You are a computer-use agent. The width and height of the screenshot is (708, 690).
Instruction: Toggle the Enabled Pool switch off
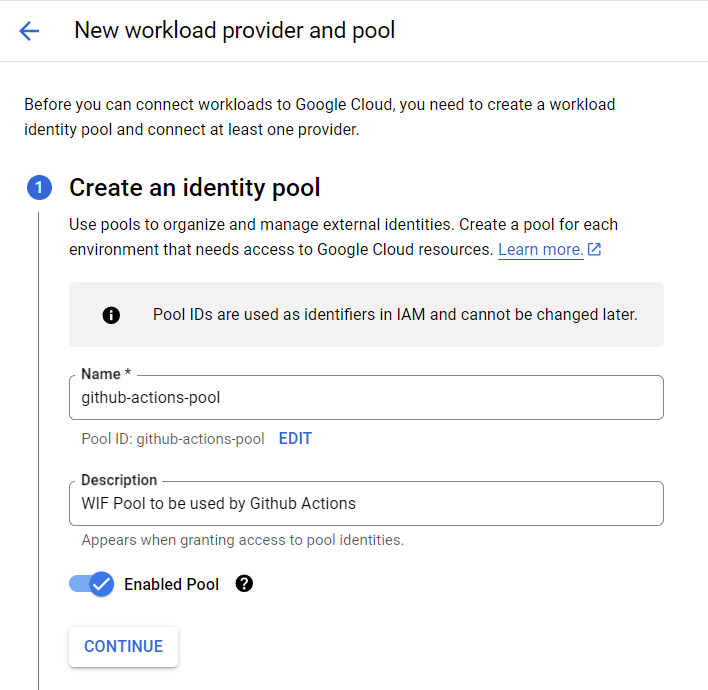pyautogui.click(x=92, y=584)
